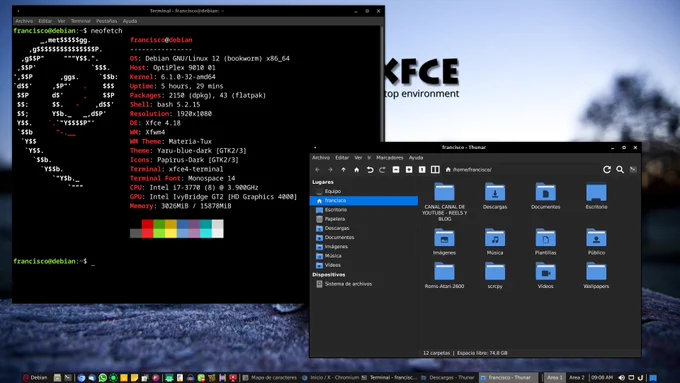Switch to Descargas - Thunar taskbar button

448,378
